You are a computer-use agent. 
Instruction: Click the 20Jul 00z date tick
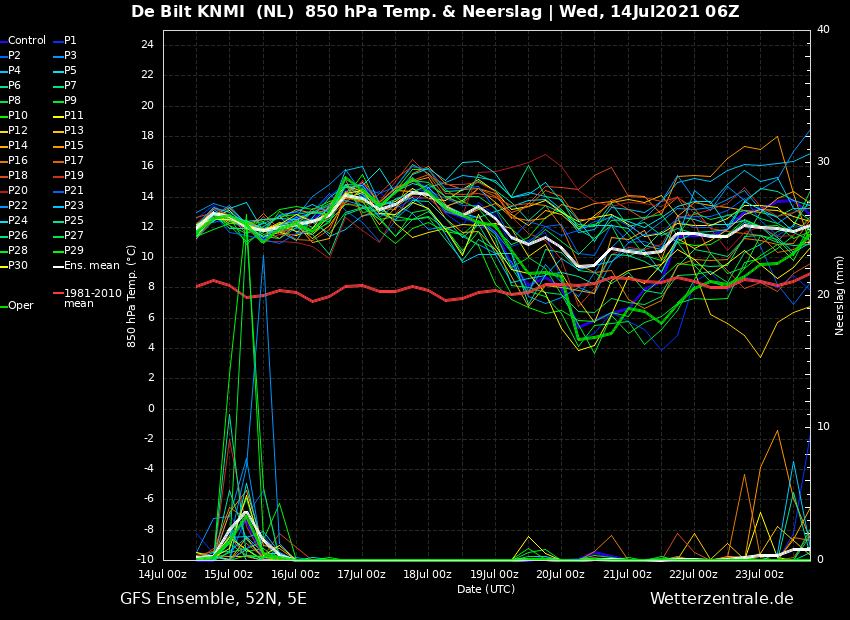coord(560,574)
